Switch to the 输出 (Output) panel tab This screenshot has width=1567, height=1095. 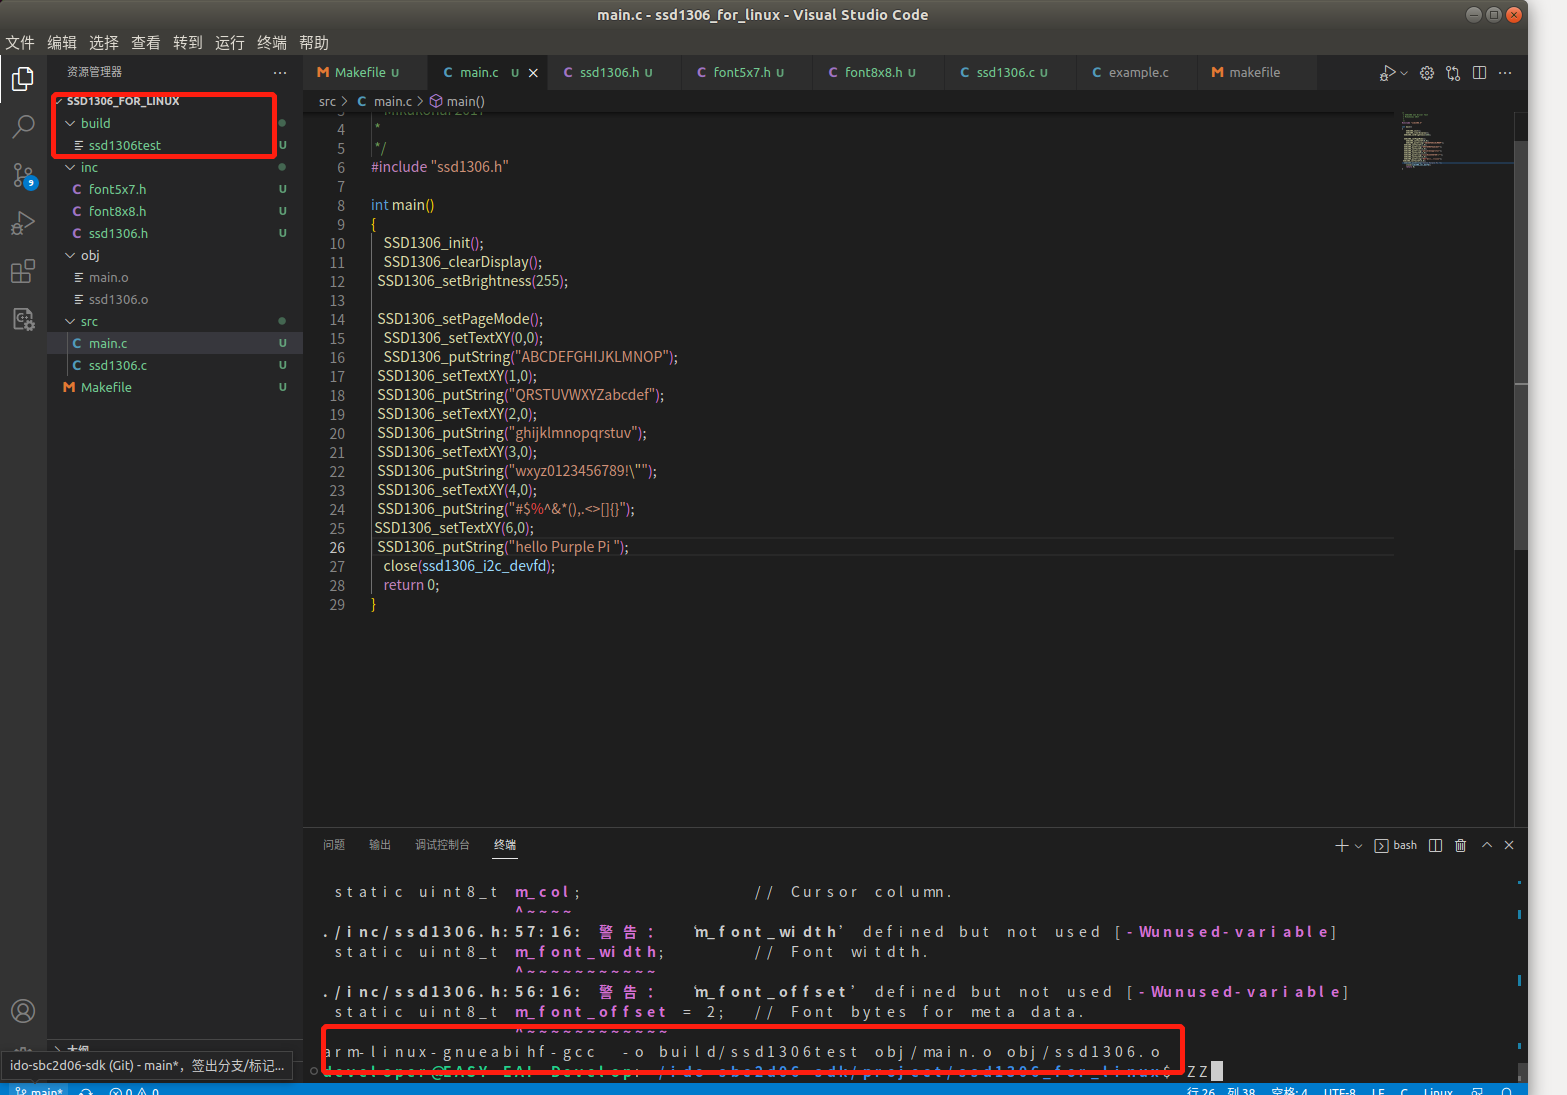point(380,845)
